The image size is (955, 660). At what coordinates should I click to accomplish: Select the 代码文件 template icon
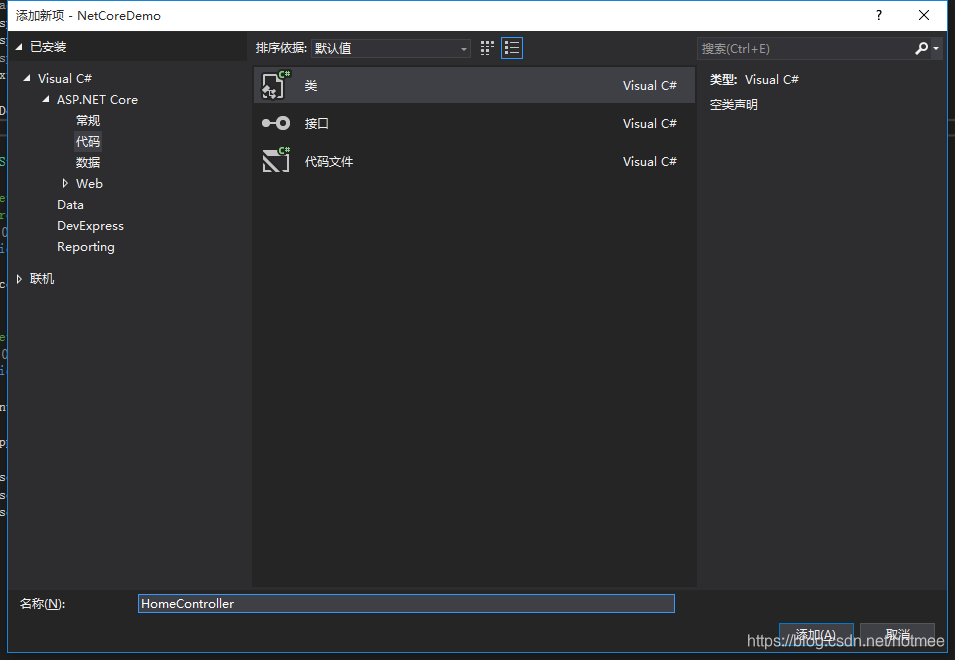[x=275, y=161]
